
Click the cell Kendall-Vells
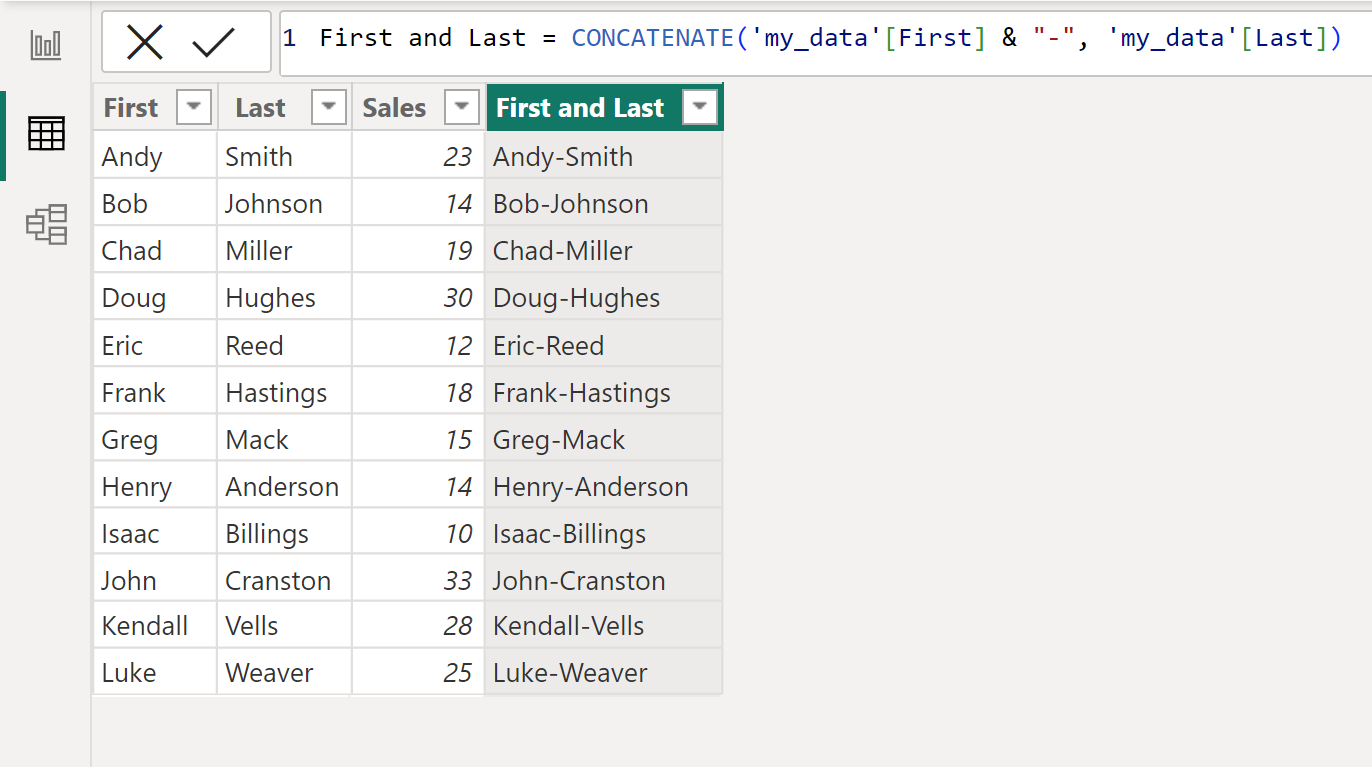(x=604, y=626)
